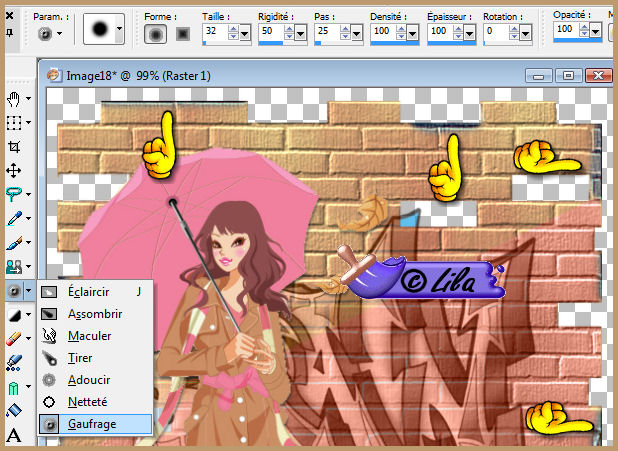Open the Taille slider dropdown arrow
Image resolution: width=618 pixels, height=451 pixels.
tap(247, 32)
